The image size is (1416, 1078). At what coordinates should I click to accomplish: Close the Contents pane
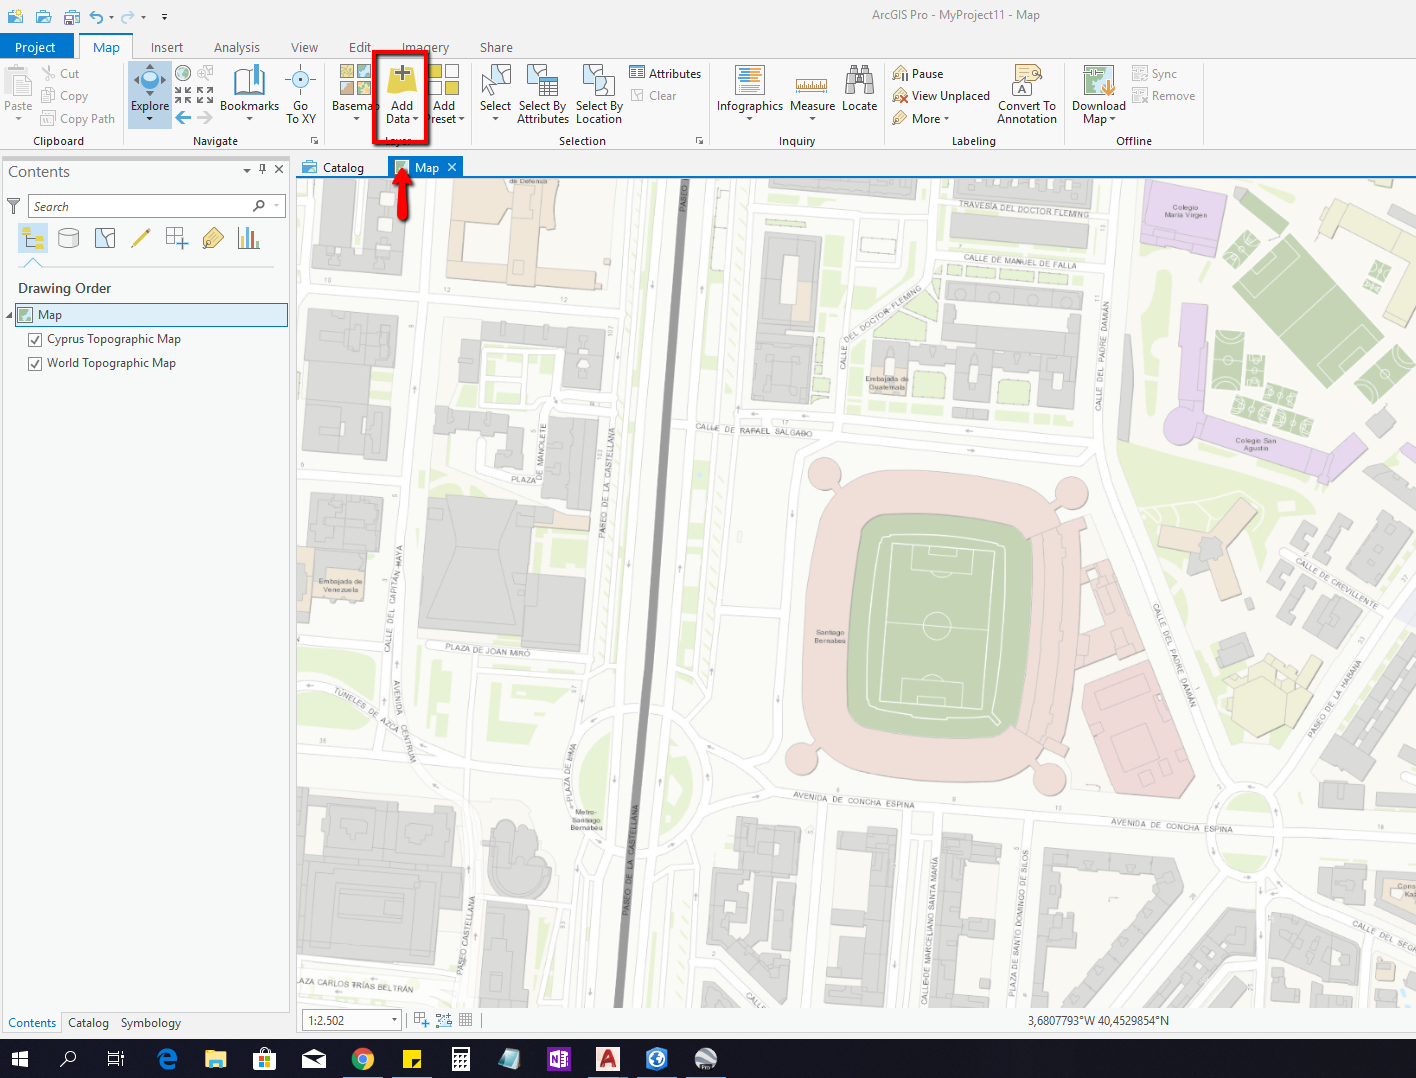279,170
